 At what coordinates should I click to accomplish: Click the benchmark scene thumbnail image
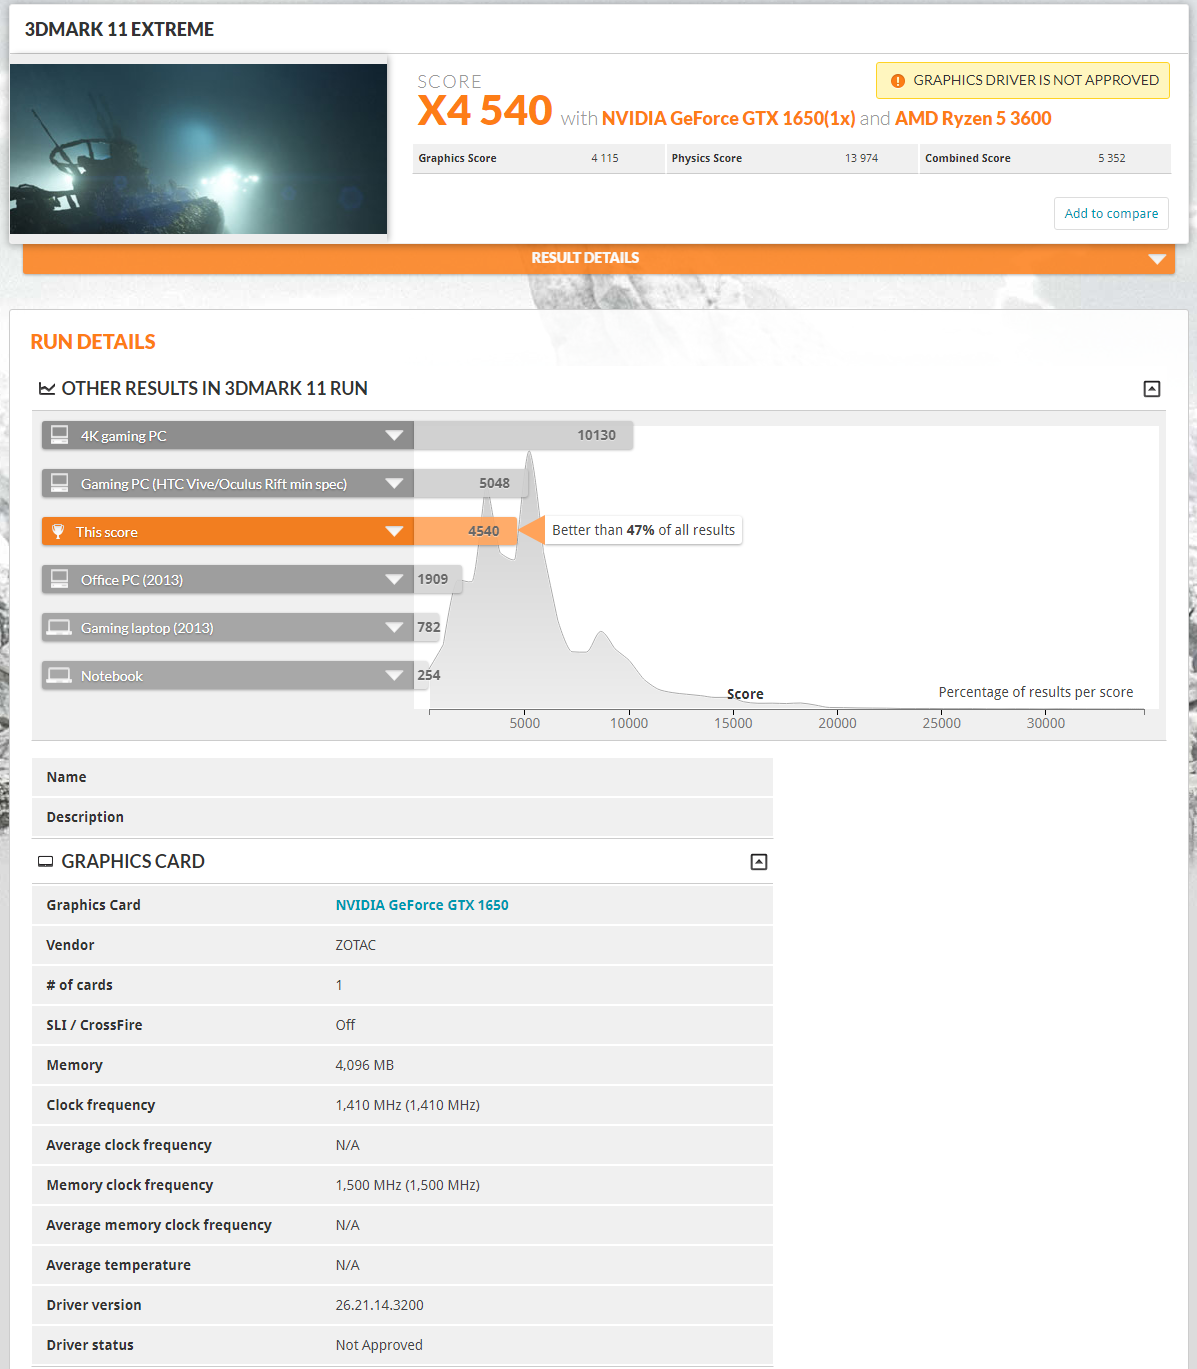coord(198,149)
